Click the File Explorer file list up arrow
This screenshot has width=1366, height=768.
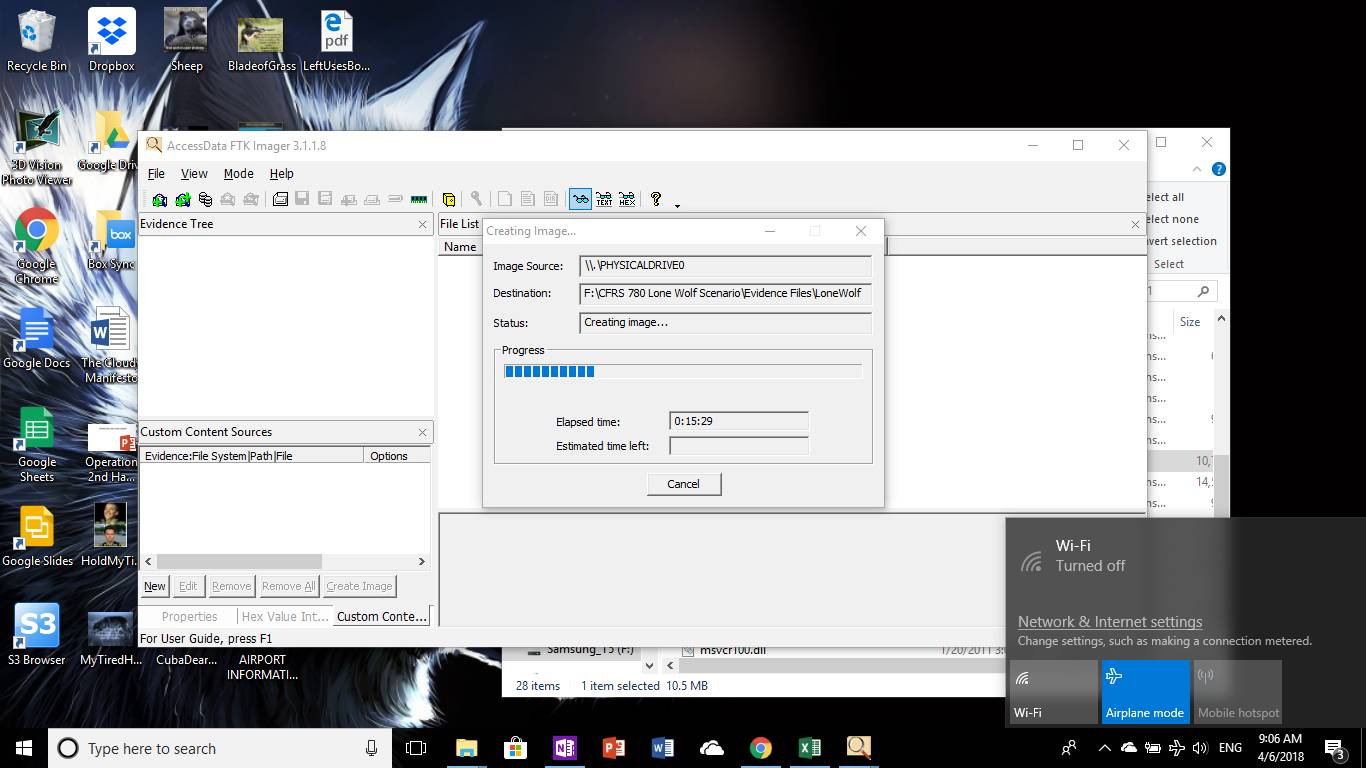(1220, 319)
